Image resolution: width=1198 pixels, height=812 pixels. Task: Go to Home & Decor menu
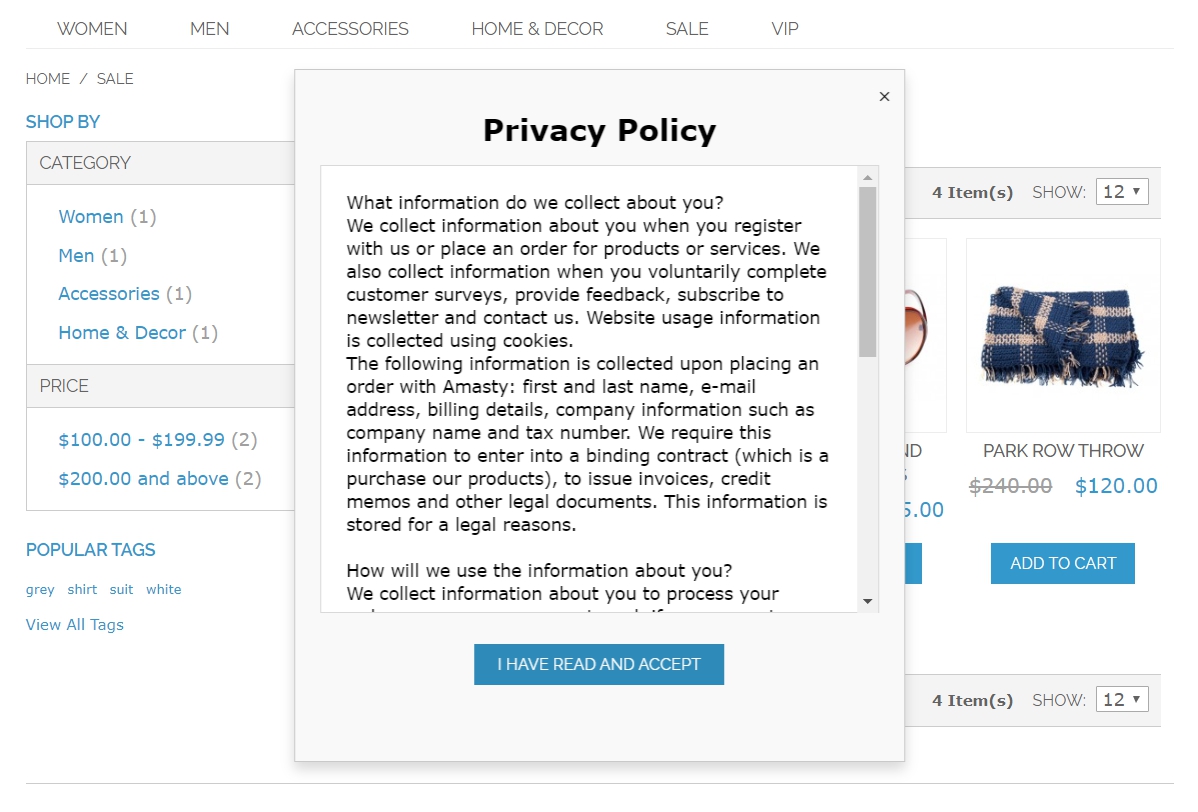(537, 29)
